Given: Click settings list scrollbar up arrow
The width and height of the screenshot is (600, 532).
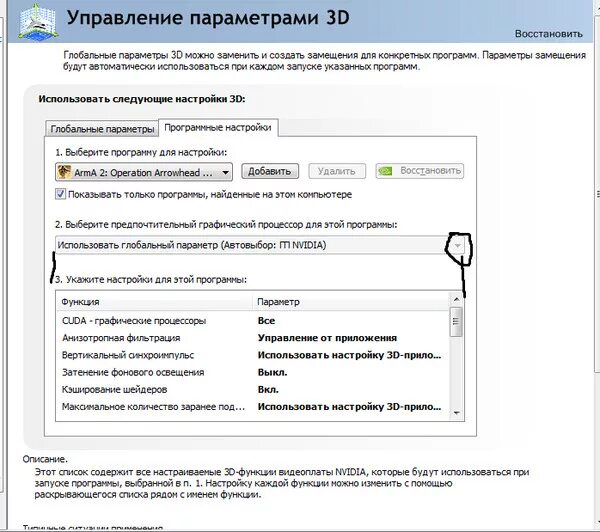Looking at the screenshot, I should tap(456, 299).
